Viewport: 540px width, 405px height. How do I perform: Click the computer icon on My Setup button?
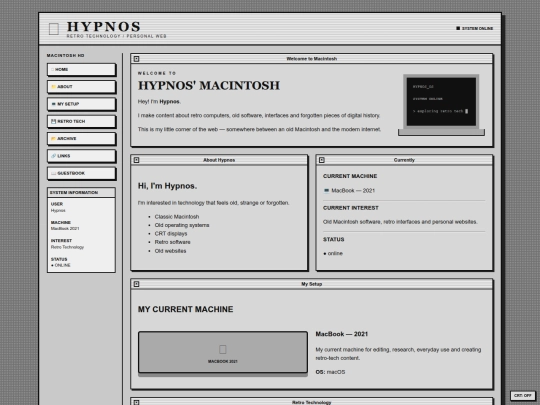(53, 104)
